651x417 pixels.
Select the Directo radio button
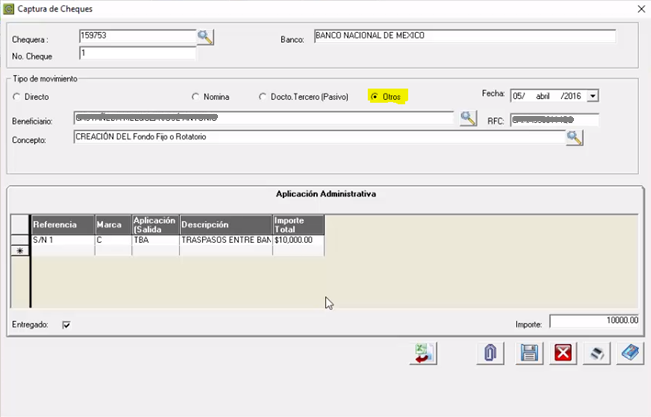[16, 97]
